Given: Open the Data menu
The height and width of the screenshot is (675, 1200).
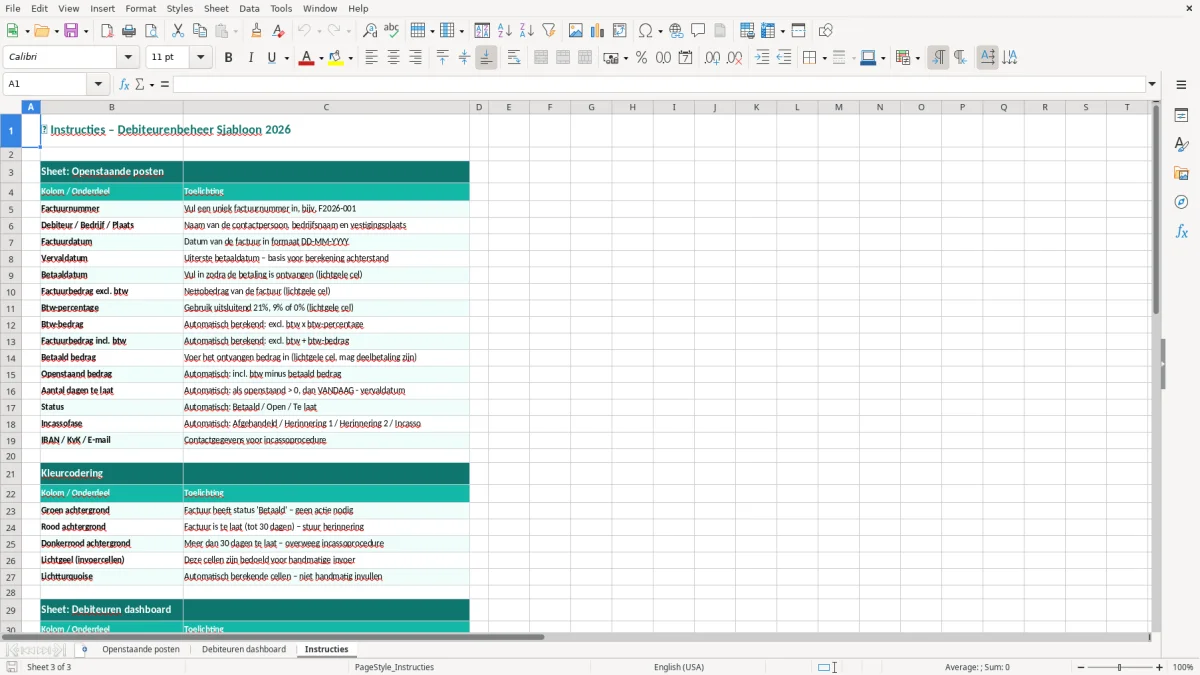Looking at the screenshot, I should tap(249, 8).
